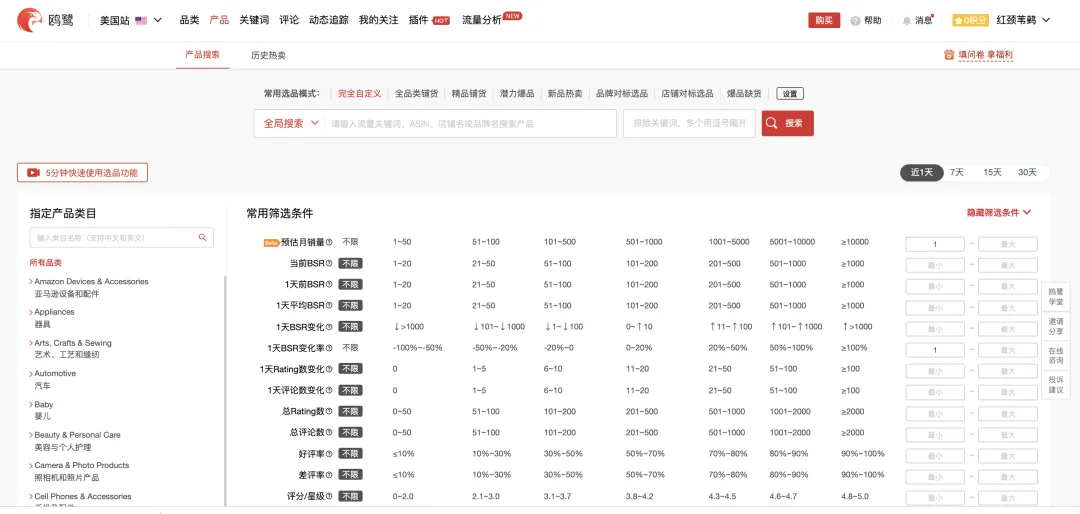Focus the 预估月销量 最大 value field
The height and width of the screenshot is (514, 1080).
[1008, 244]
